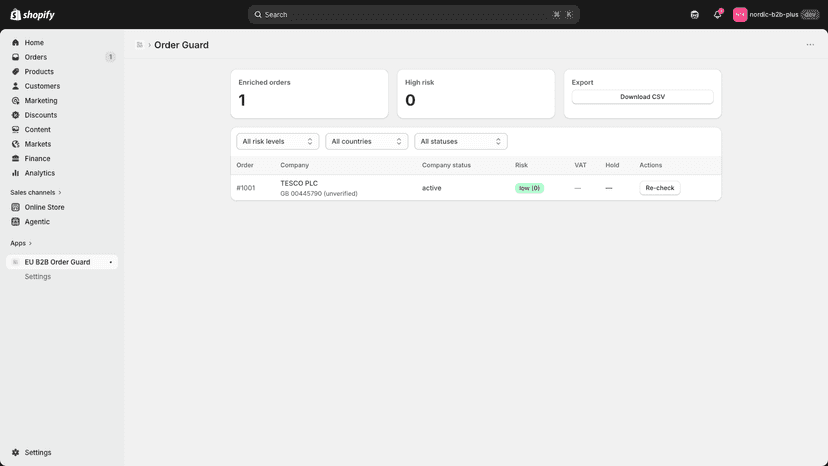Click the search magnifier icon

coord(258,15)
